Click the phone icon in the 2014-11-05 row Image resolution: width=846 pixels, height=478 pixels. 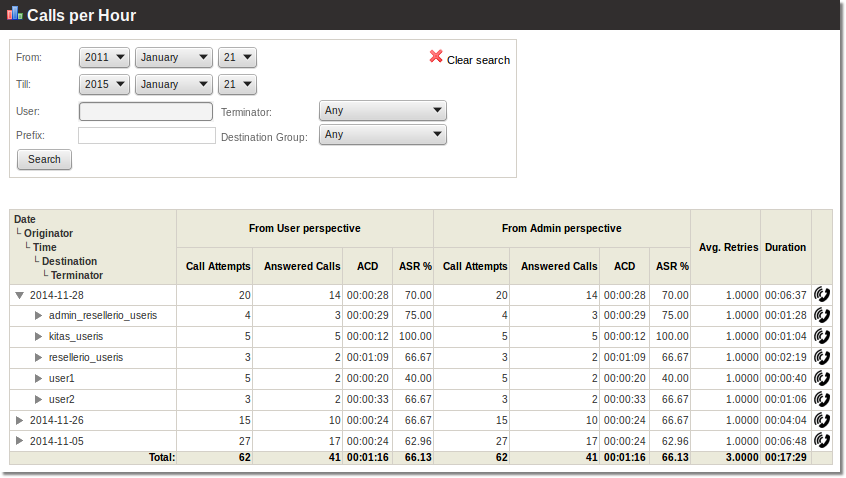(822, 440)
